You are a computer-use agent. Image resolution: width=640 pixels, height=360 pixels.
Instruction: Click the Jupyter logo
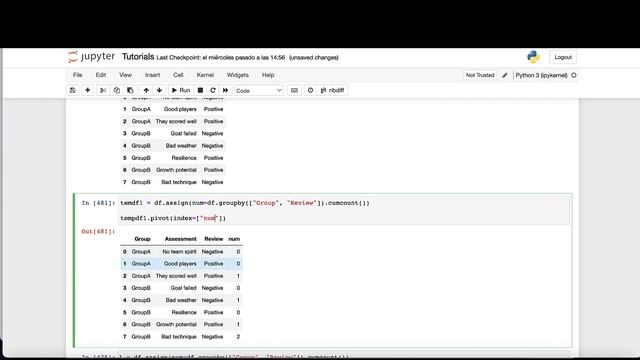tap(91, 57)
